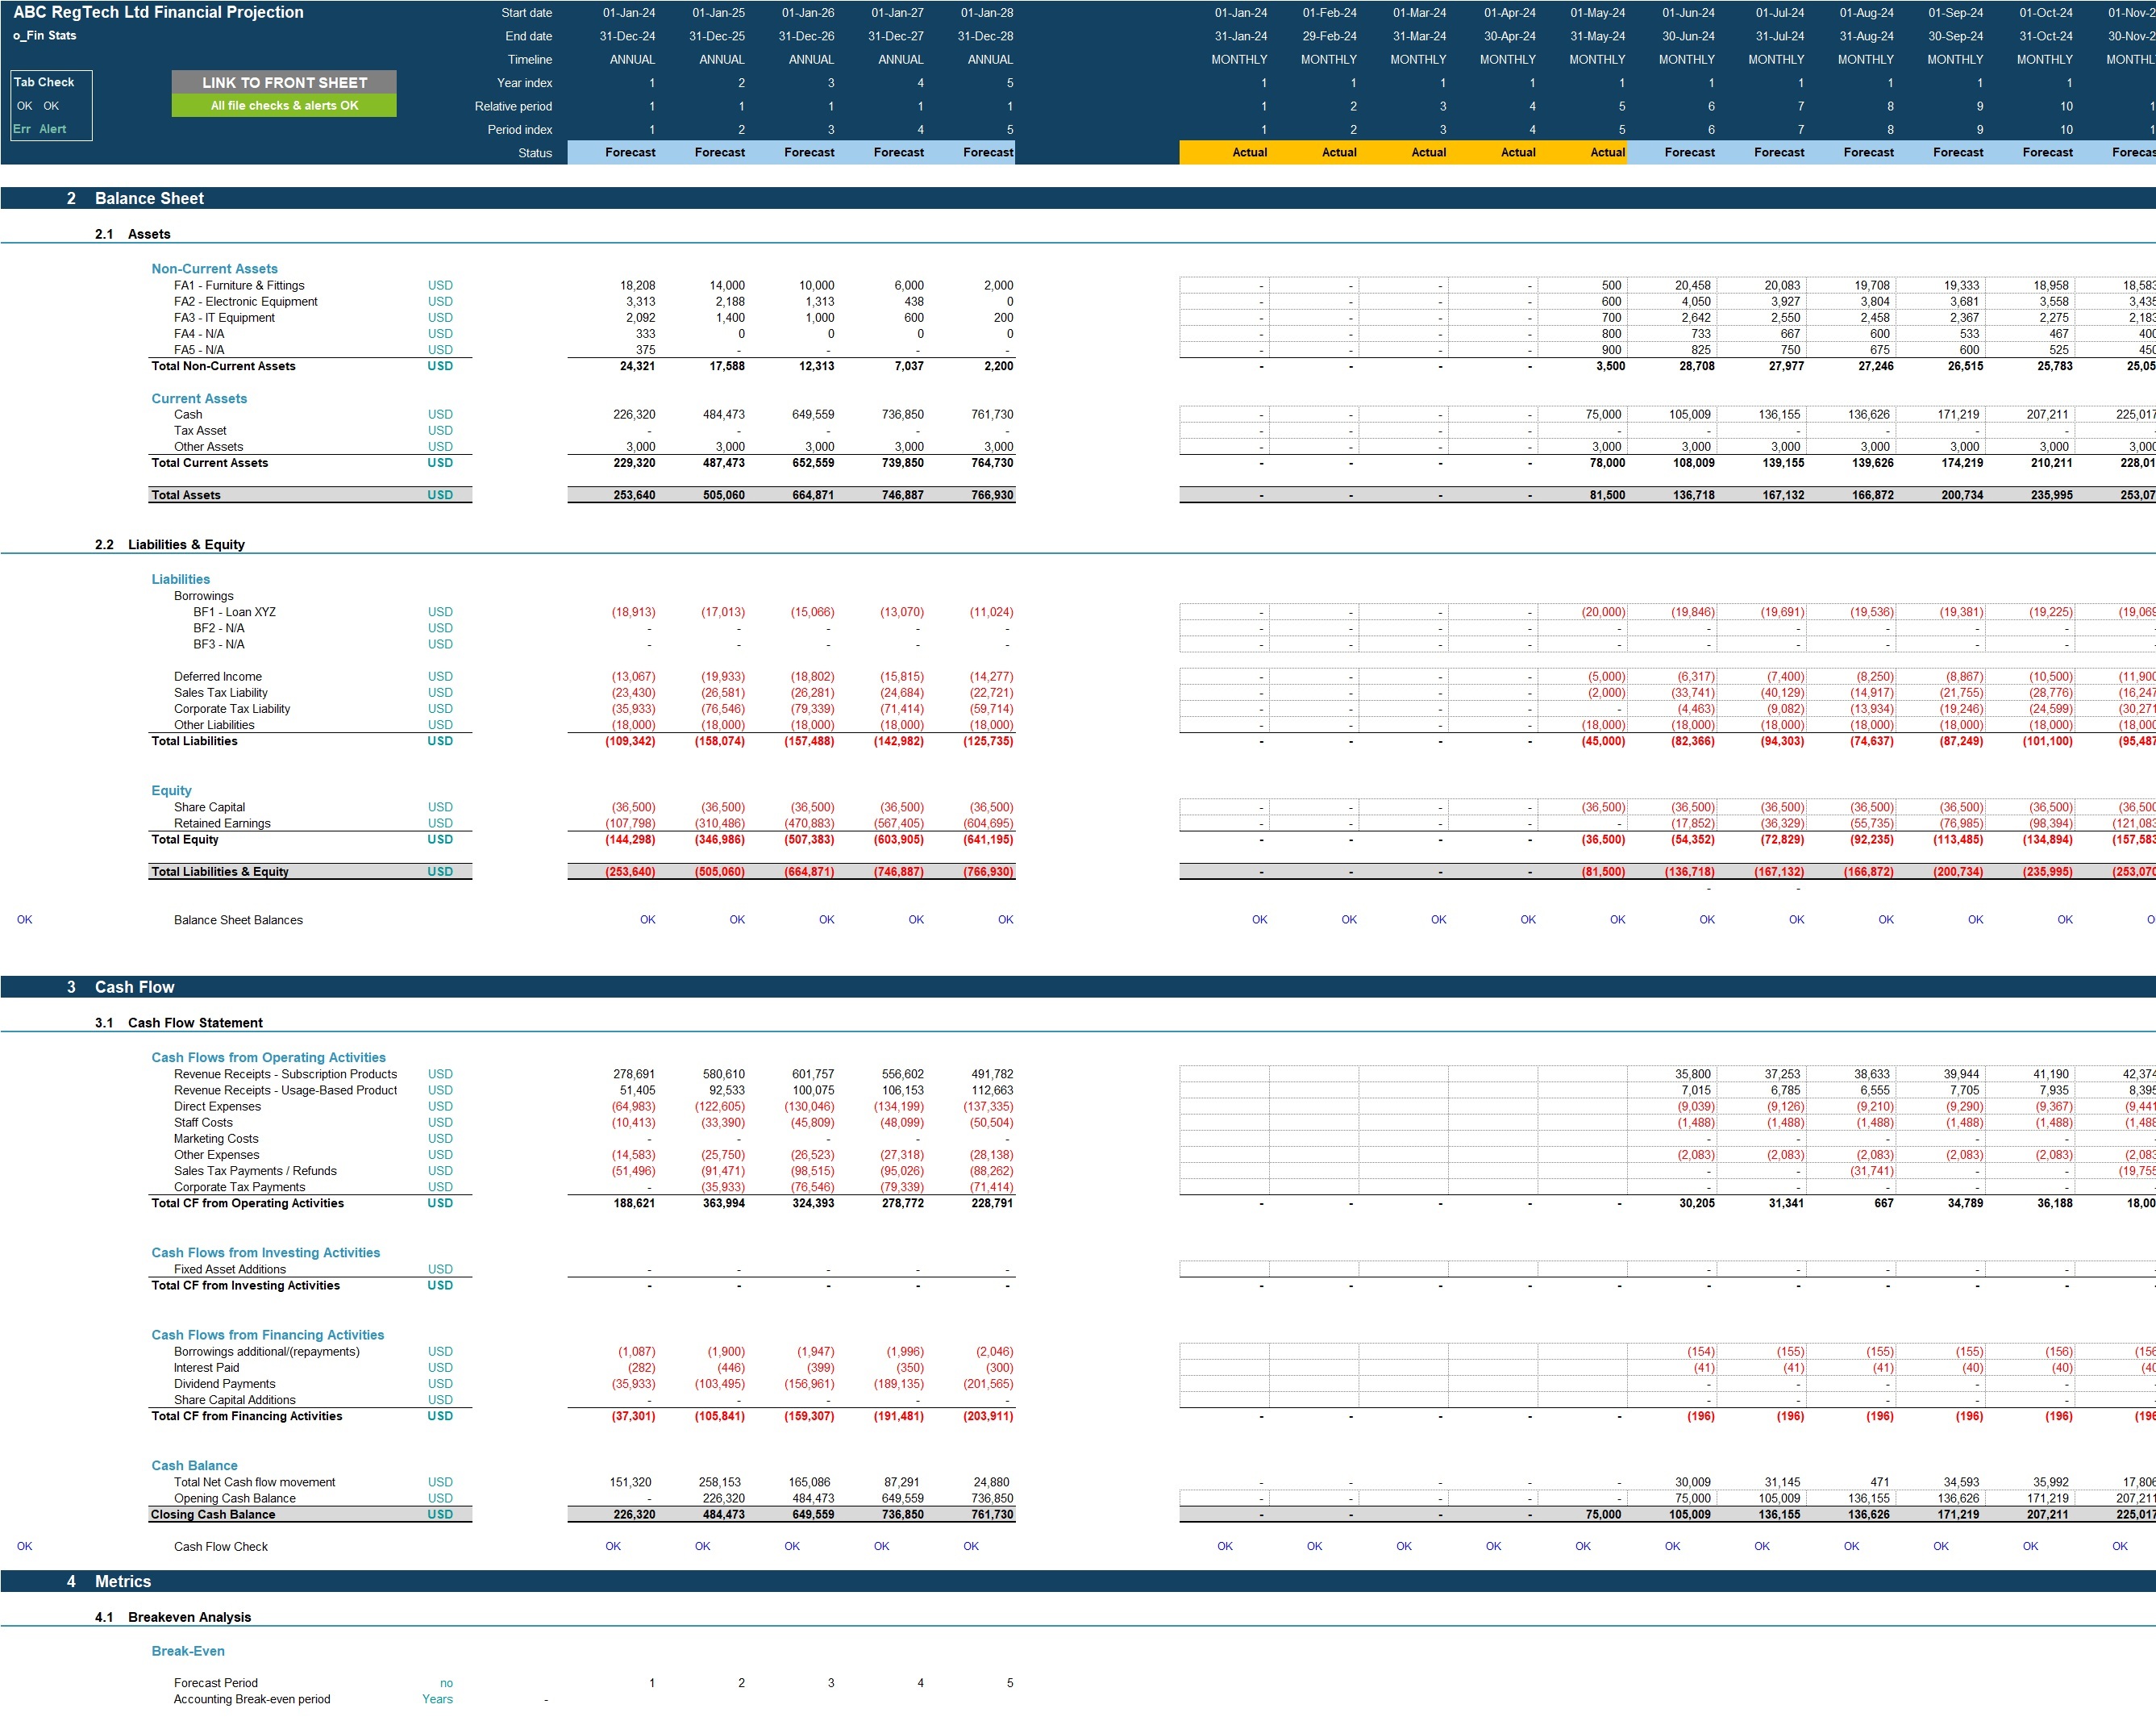Image resolution: width=2156 pixels, height=1721 pixels.
Task: Select Interest Paid value (282)
Action: pyautogui.click(x=641, y=1368)
